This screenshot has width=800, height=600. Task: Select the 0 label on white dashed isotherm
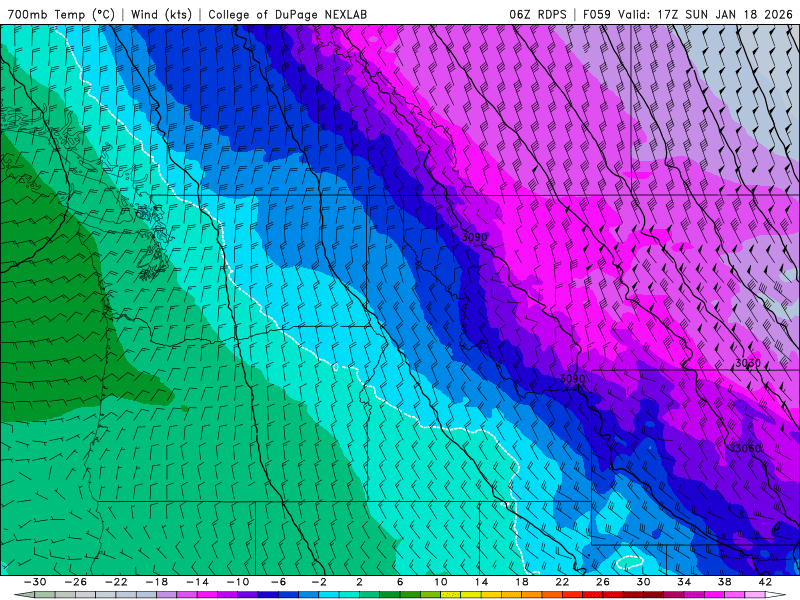[x=335, y=367]
